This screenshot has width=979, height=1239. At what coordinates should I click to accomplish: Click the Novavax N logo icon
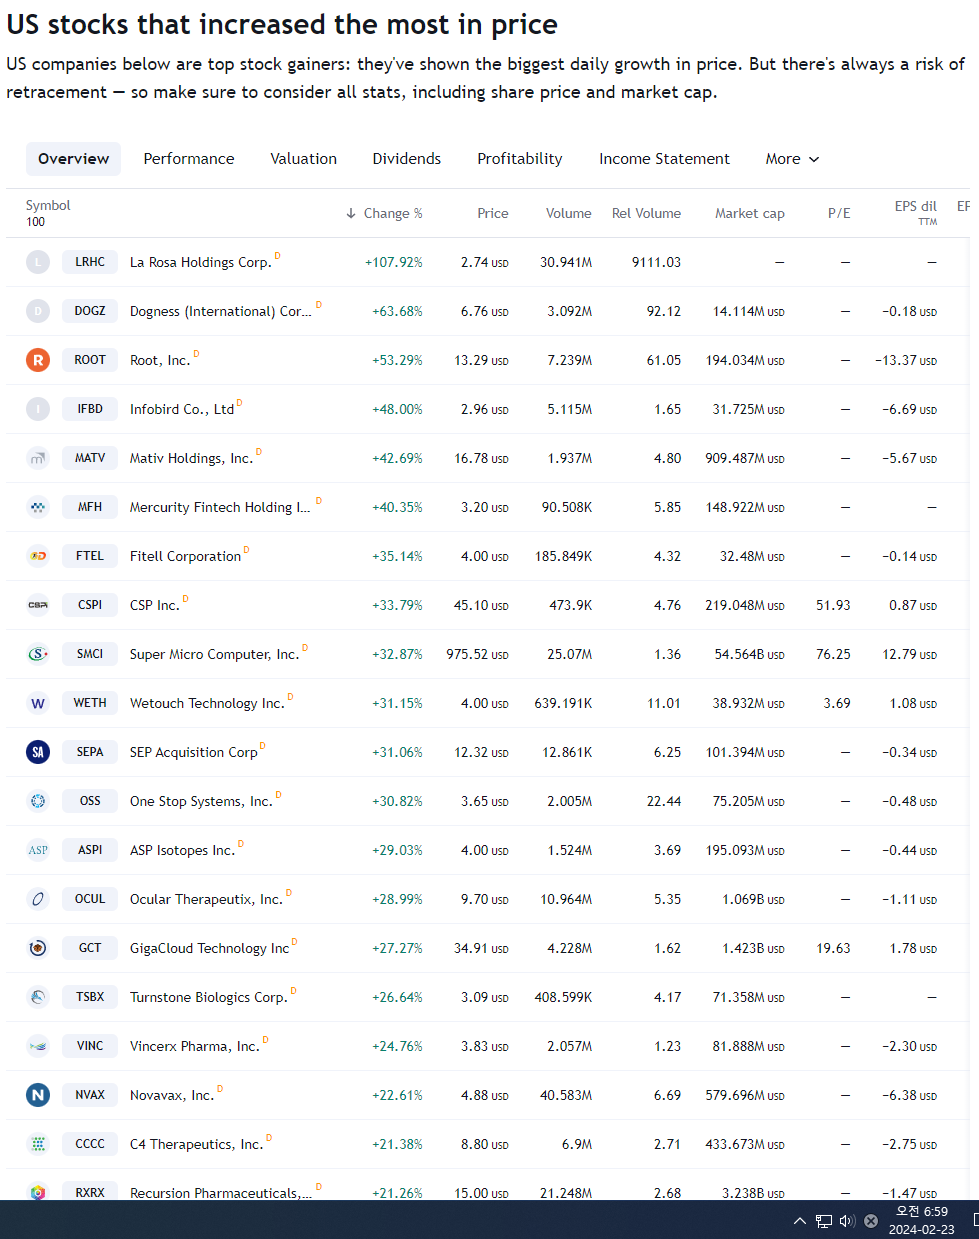38,1095
